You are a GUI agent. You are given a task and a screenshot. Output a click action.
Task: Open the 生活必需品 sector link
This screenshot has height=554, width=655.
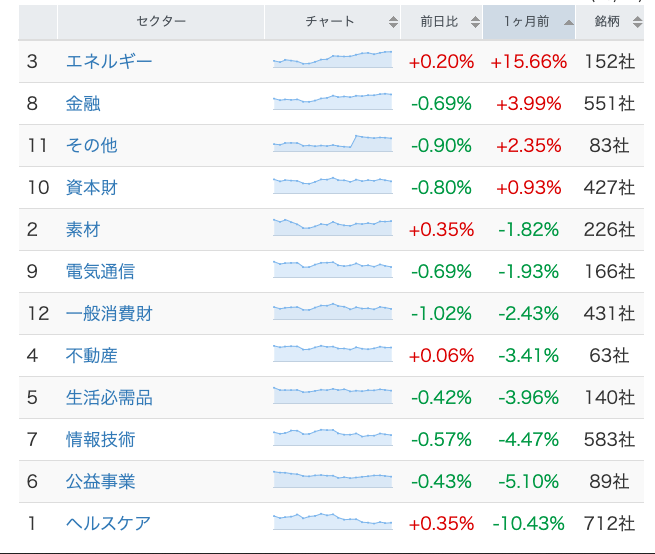tap(109, 398)
